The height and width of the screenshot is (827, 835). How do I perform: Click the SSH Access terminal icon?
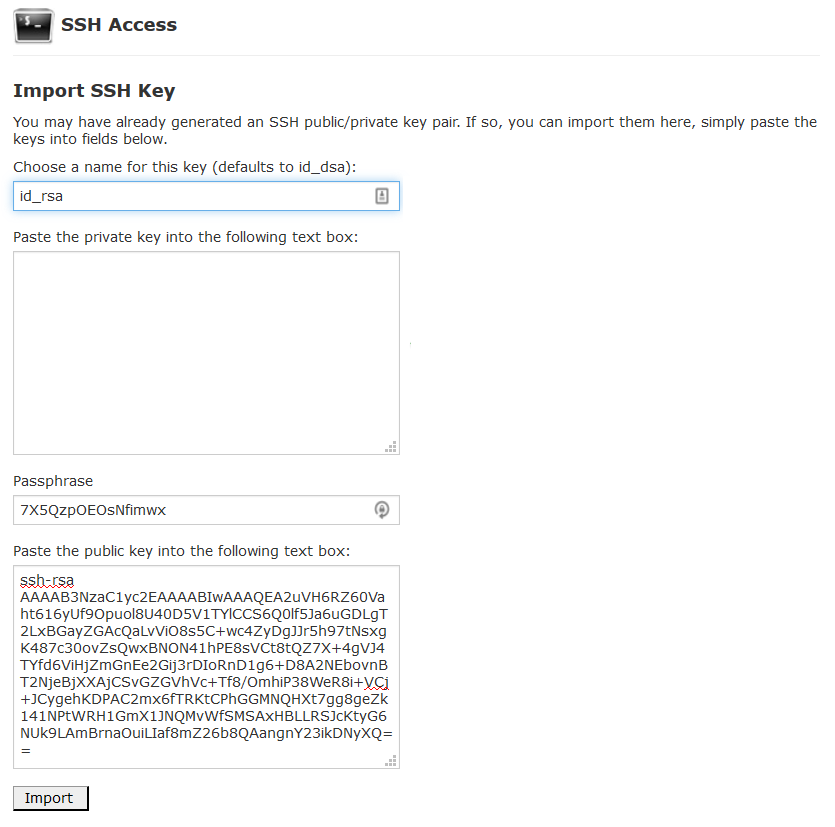click(33, 25)
